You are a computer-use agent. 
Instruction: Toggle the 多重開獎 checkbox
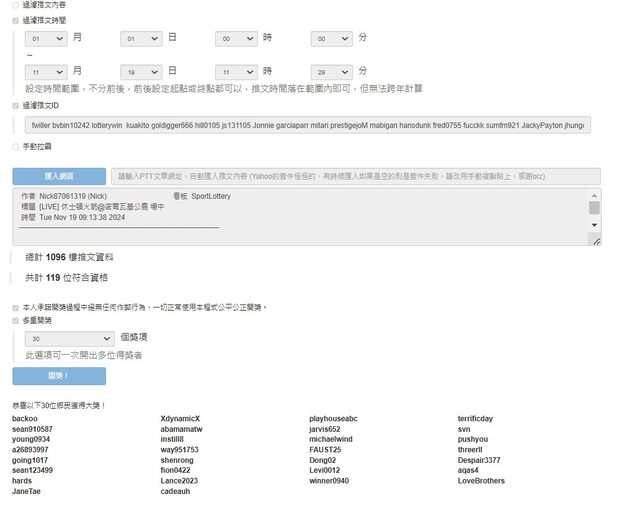pyautogui.click(x=15, y=321)
